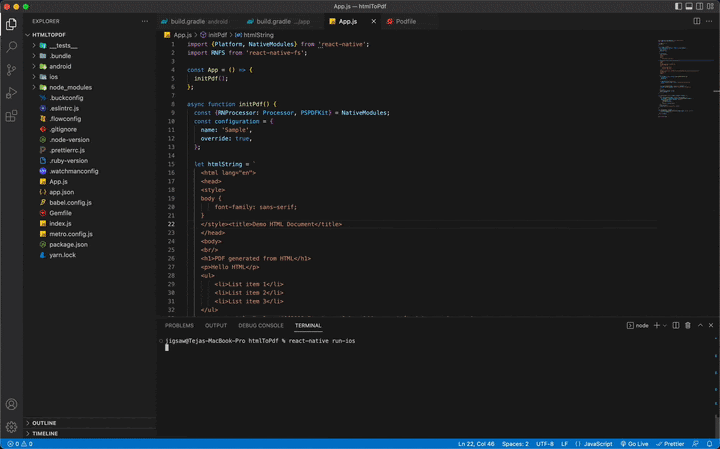
Task: Open the Source Control view icon
Action: (11, 70)
